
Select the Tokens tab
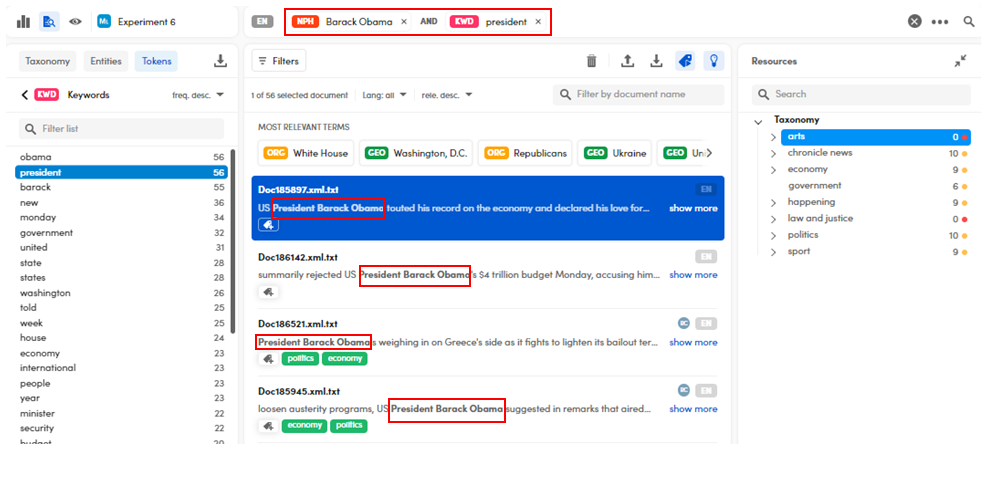pos(156,61)
